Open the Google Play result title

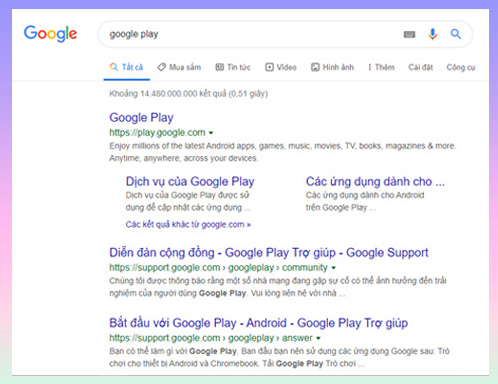(141, 117)
